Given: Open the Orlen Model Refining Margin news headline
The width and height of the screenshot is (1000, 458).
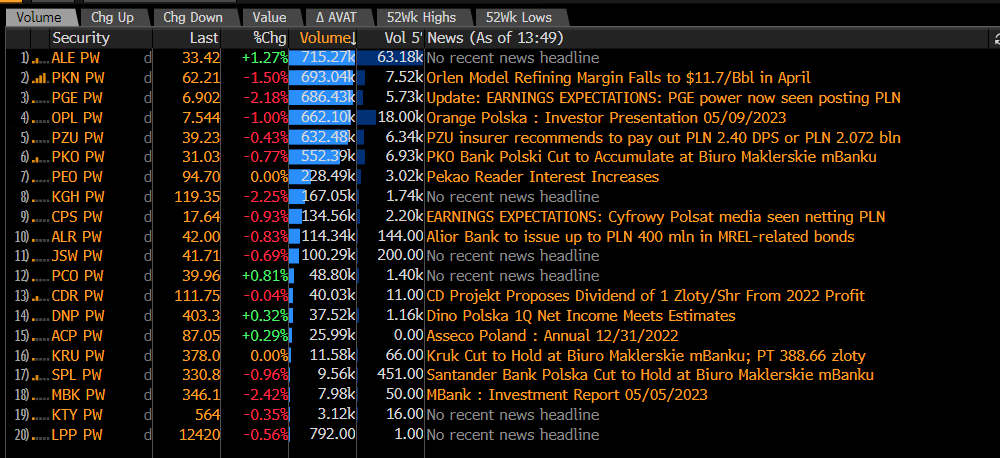Looking at the screenshot, I should tap(619, 78).
